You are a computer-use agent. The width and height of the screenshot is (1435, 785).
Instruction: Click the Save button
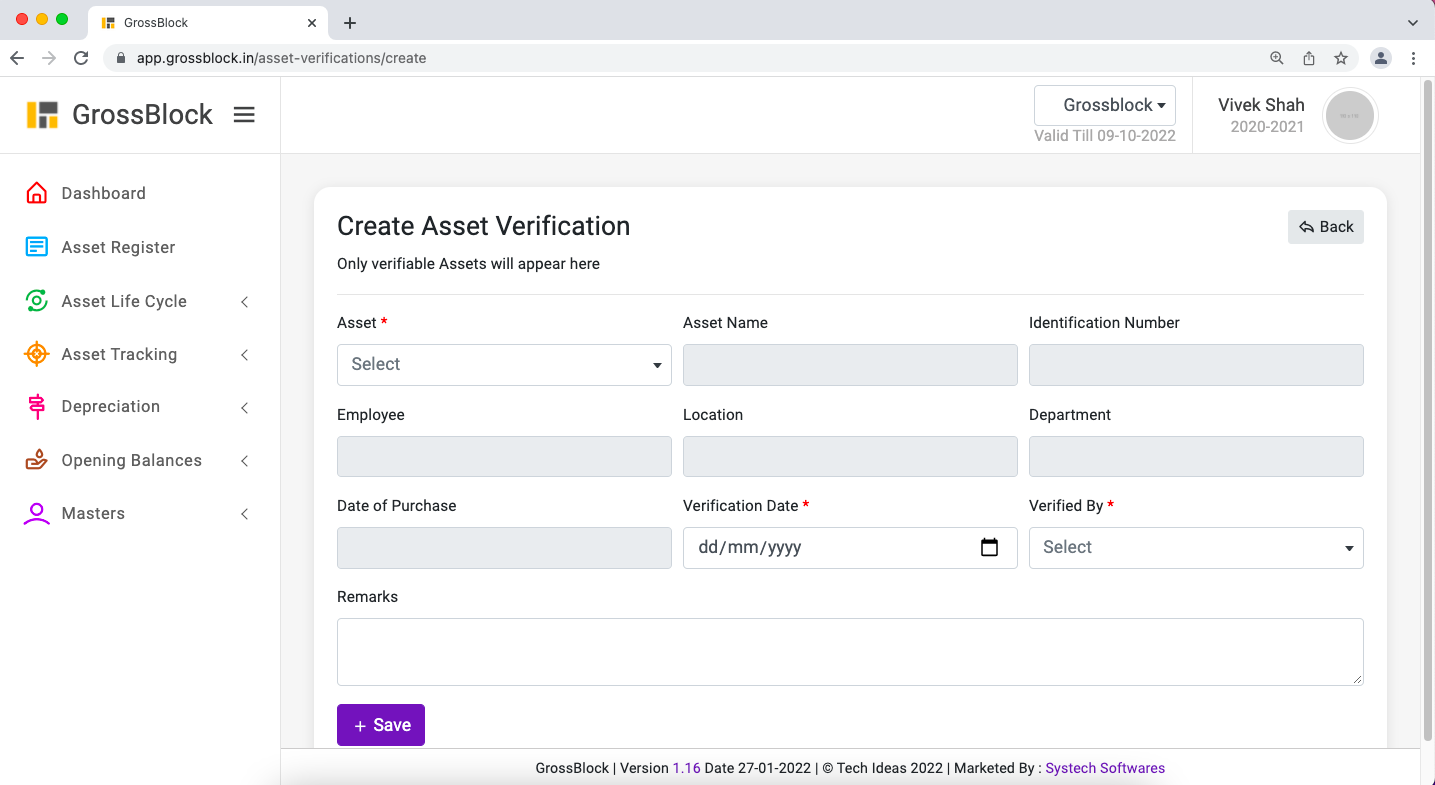pyautogui.click(x=381, y=725)
